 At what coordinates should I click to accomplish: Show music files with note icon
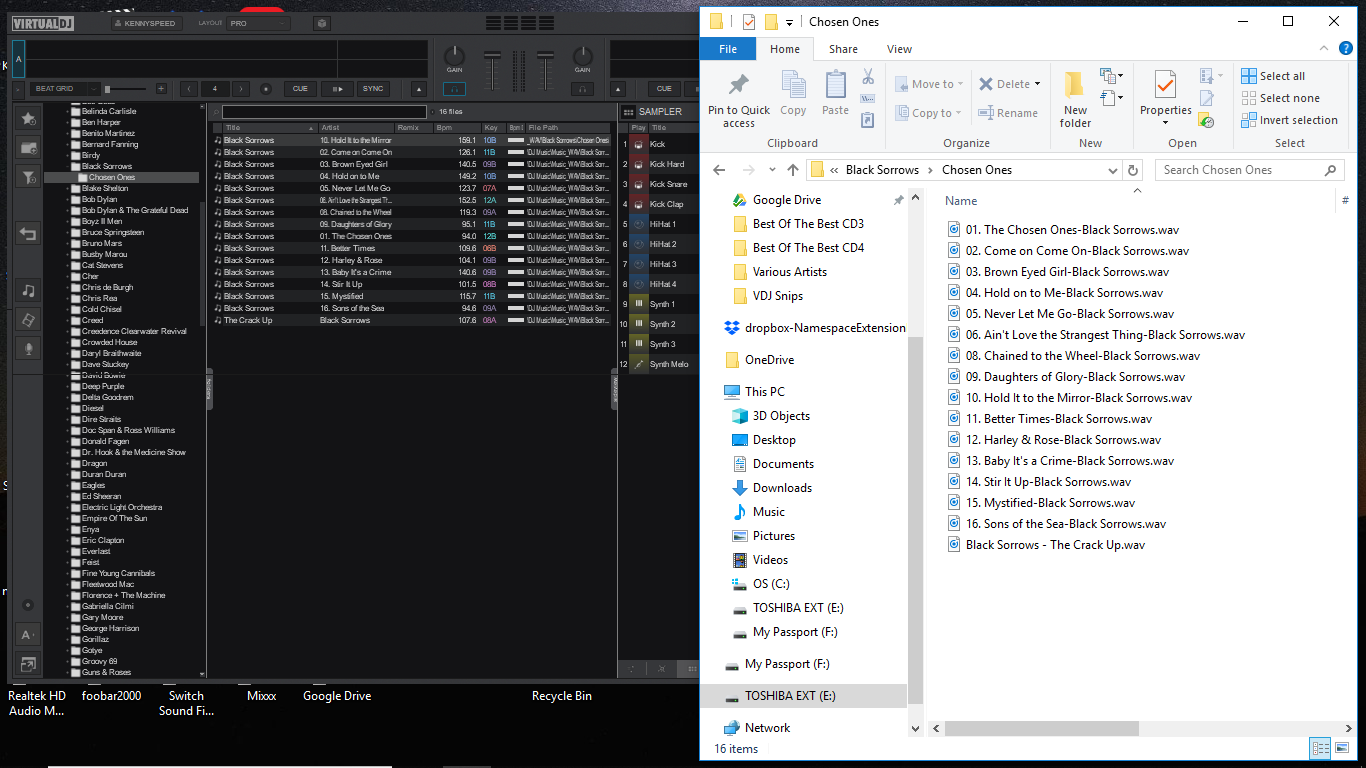click(29, 291)
